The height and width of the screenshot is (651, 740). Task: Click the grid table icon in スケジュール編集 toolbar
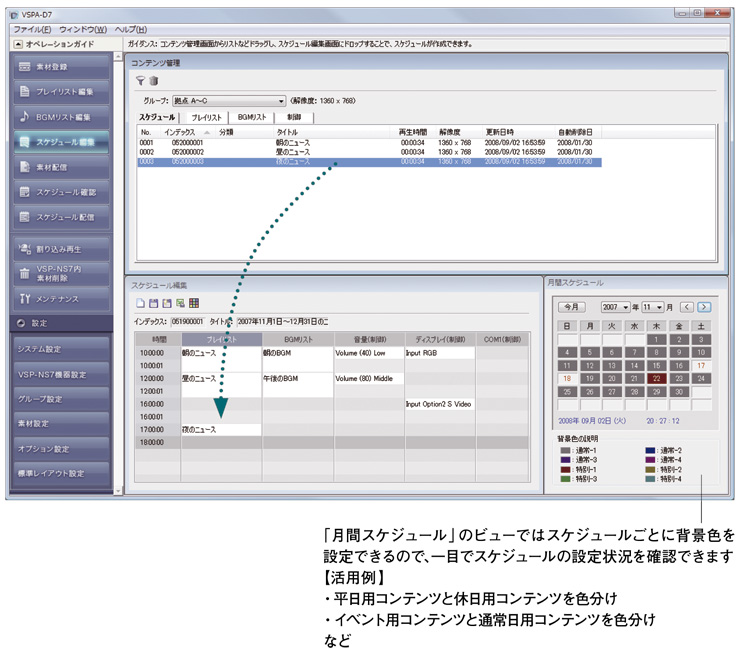point(193,303)
